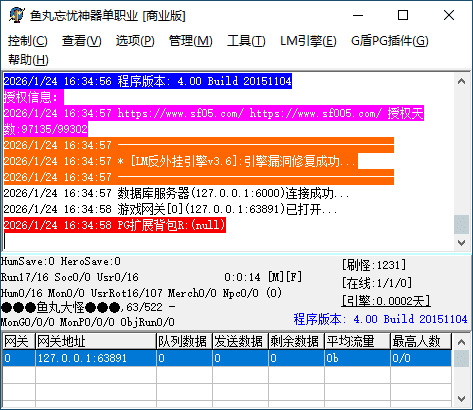
Task: Click the 游戏网关[0] opened log line
Action: point(170,209)
